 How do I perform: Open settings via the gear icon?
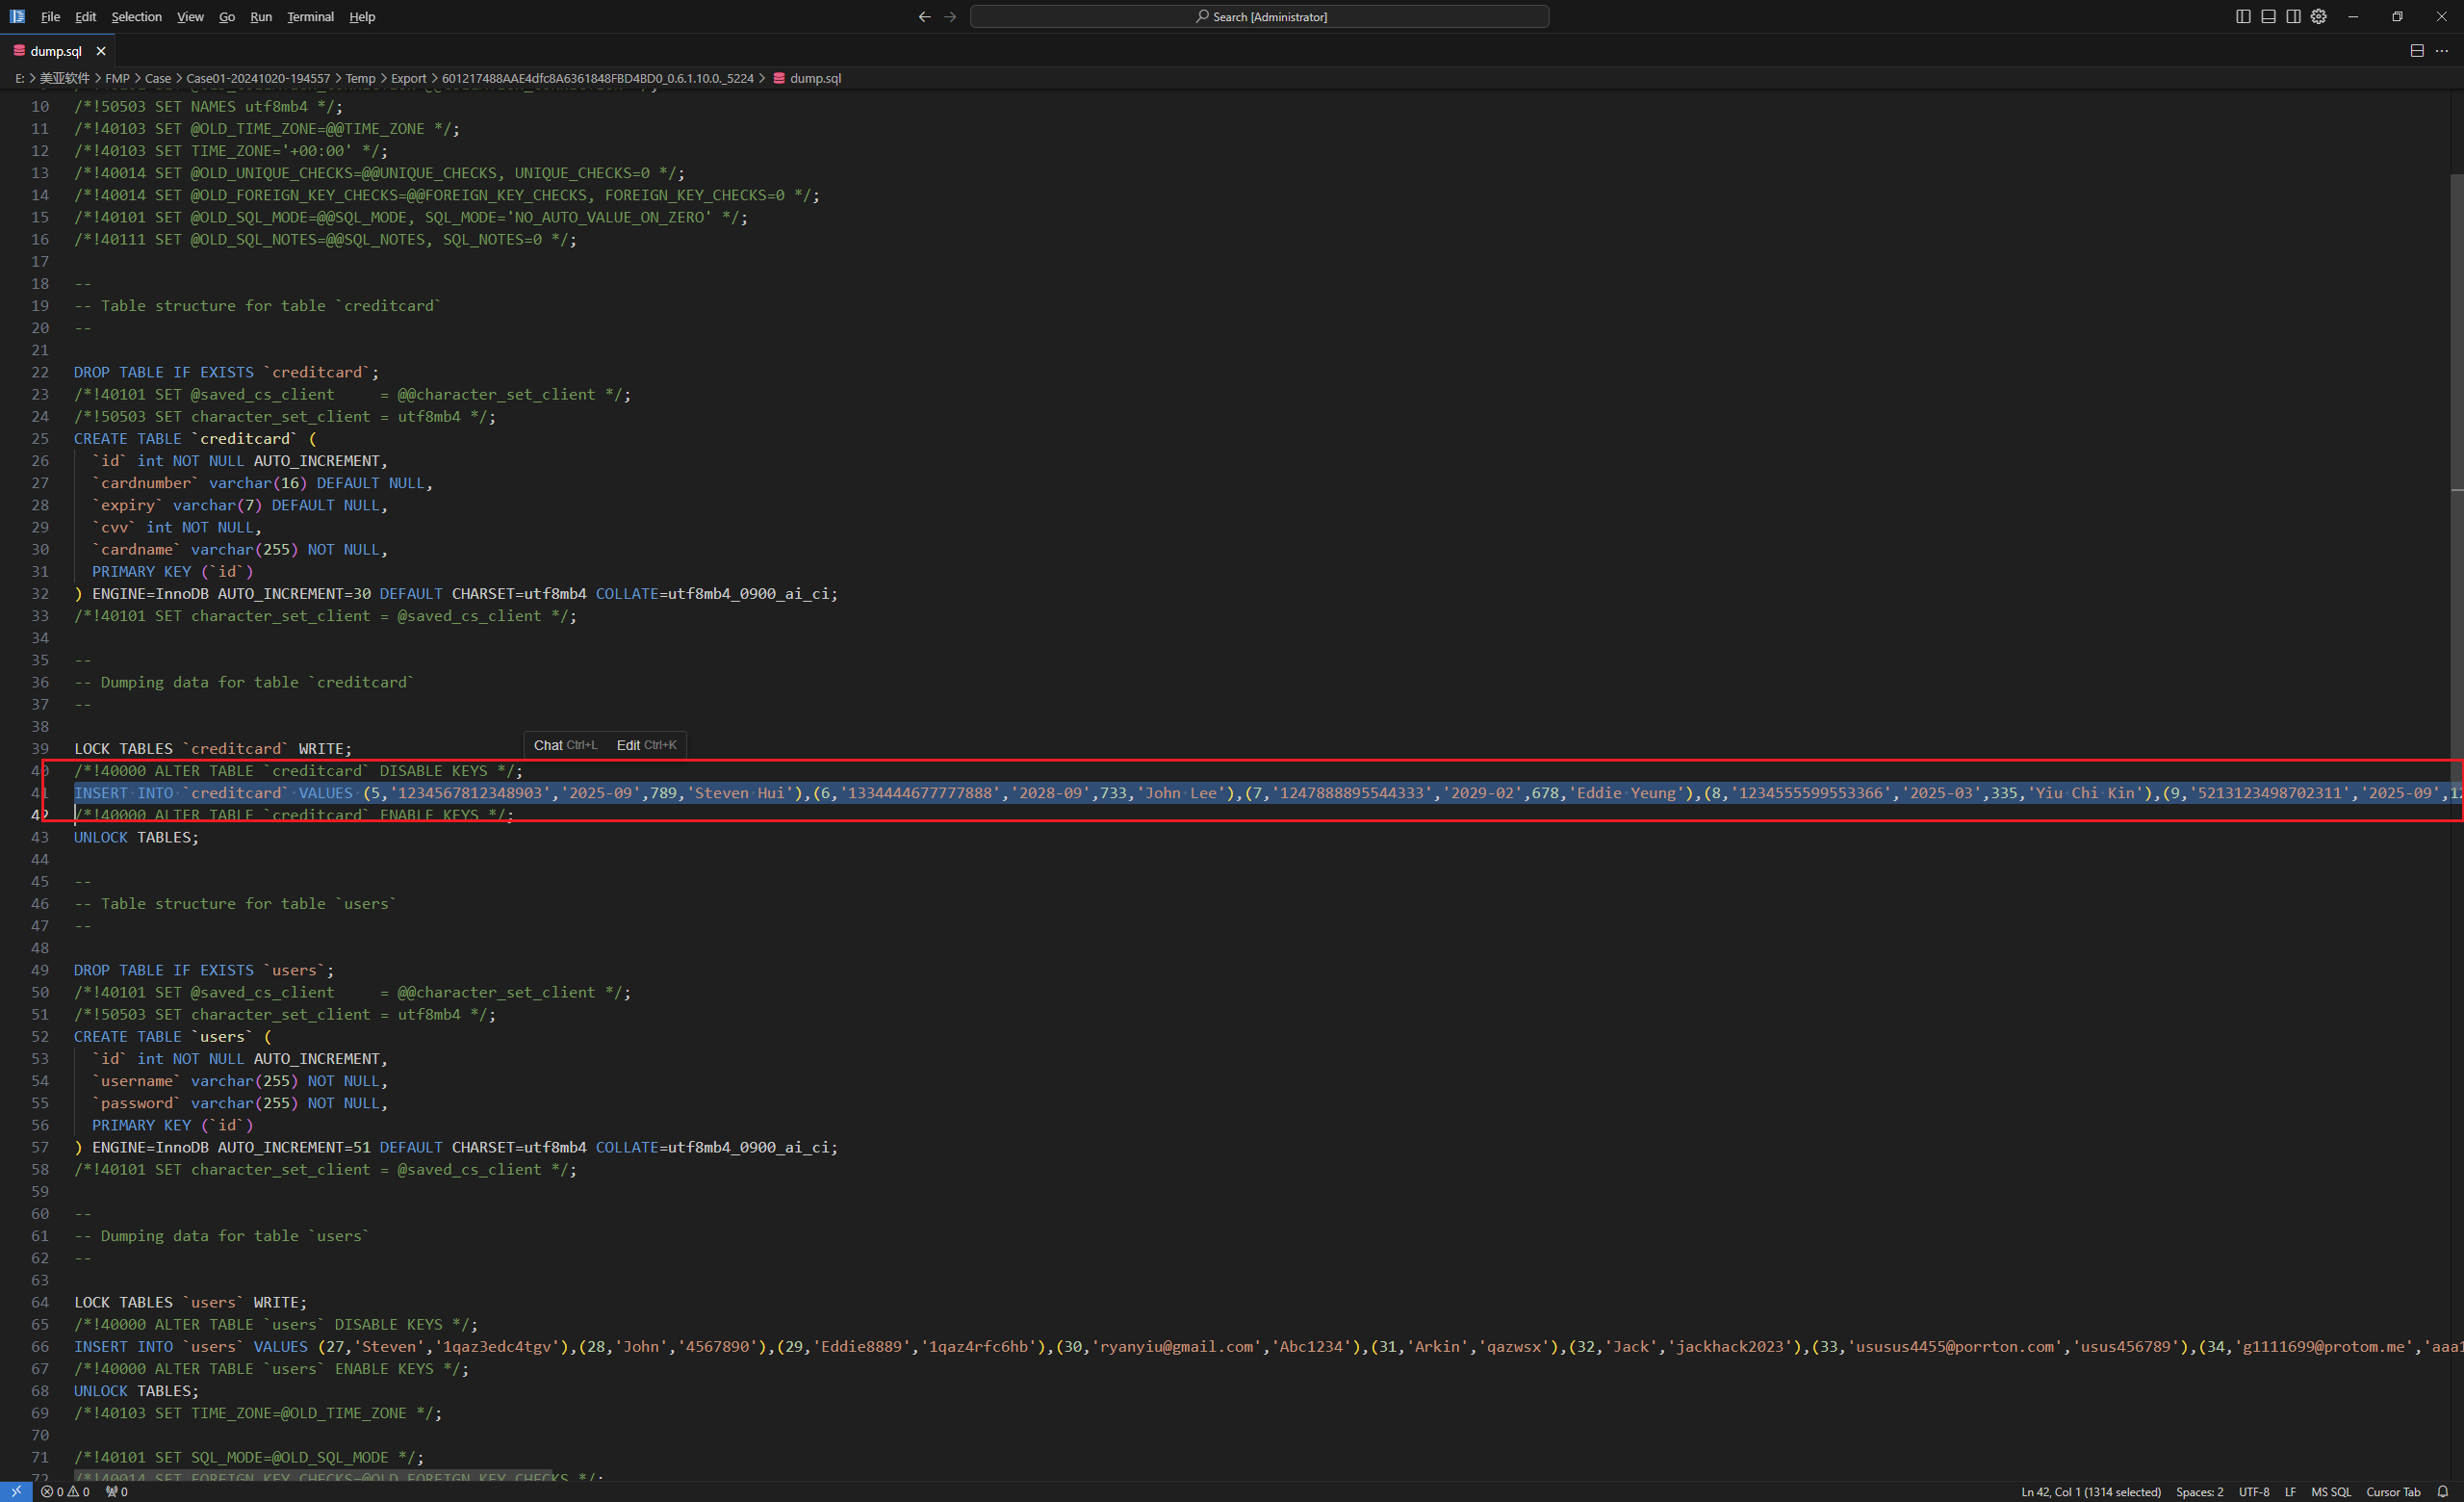[x=2318, y=17]
